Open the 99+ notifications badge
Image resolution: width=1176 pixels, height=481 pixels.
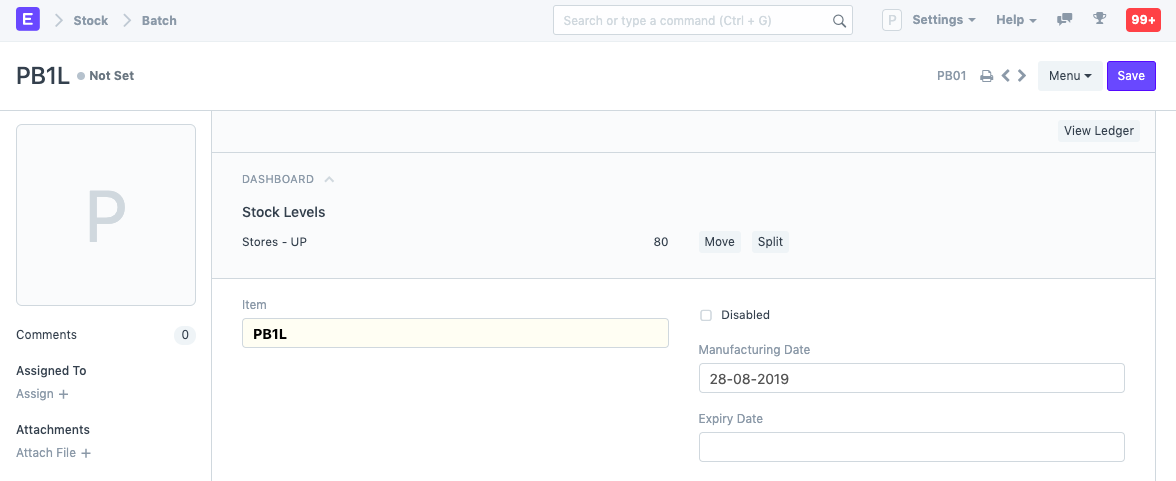point(1143,20)
